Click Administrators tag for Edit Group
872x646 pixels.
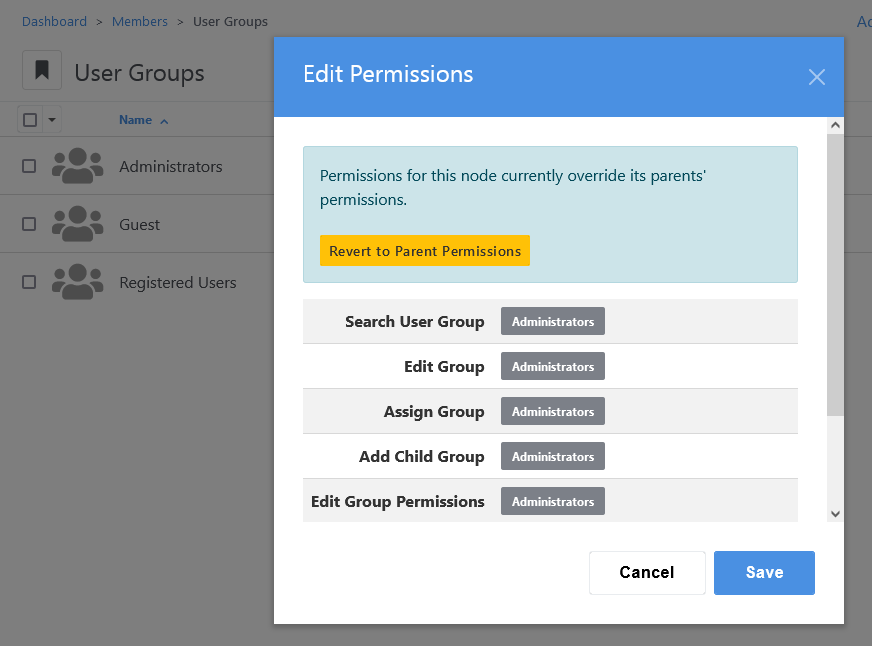(x=552, y=366)
